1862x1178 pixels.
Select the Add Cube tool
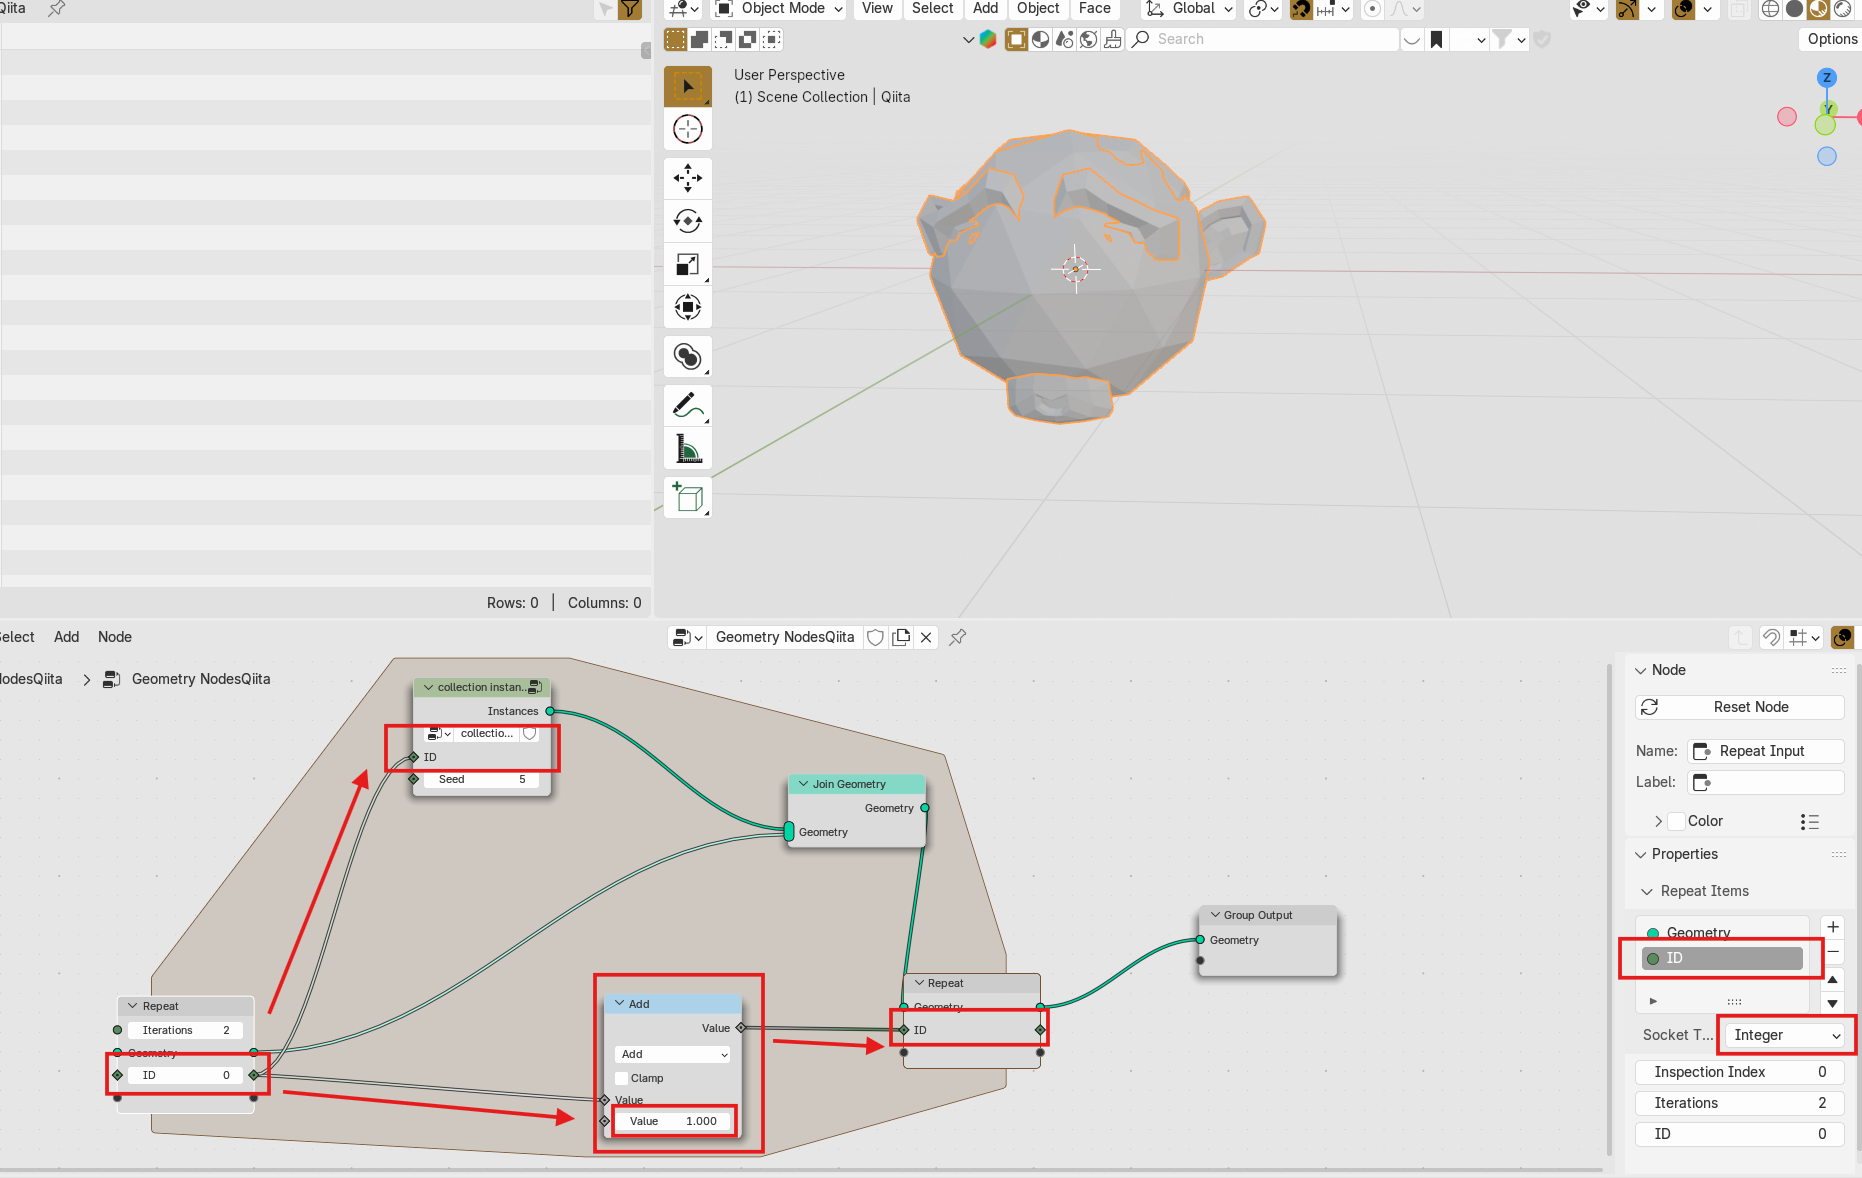(x=688, y=497)
